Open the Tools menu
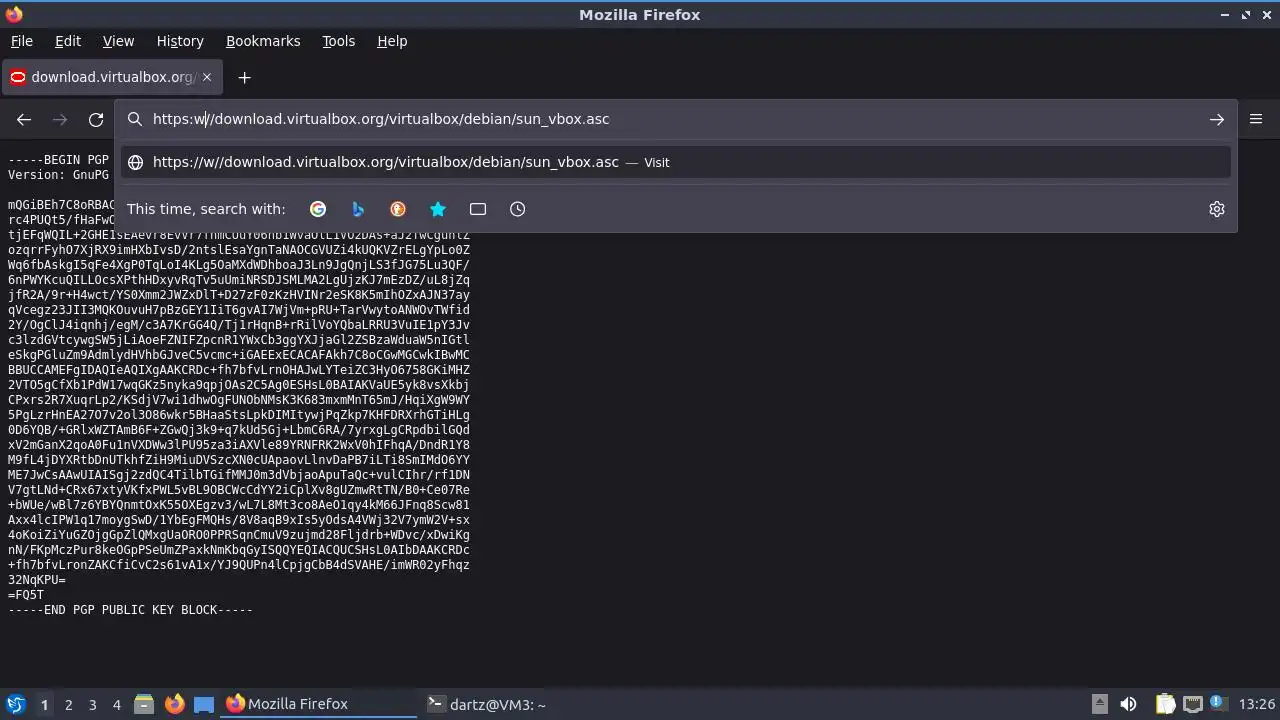The height and width of the screenshot is (720, 1280). coord(338,41)
